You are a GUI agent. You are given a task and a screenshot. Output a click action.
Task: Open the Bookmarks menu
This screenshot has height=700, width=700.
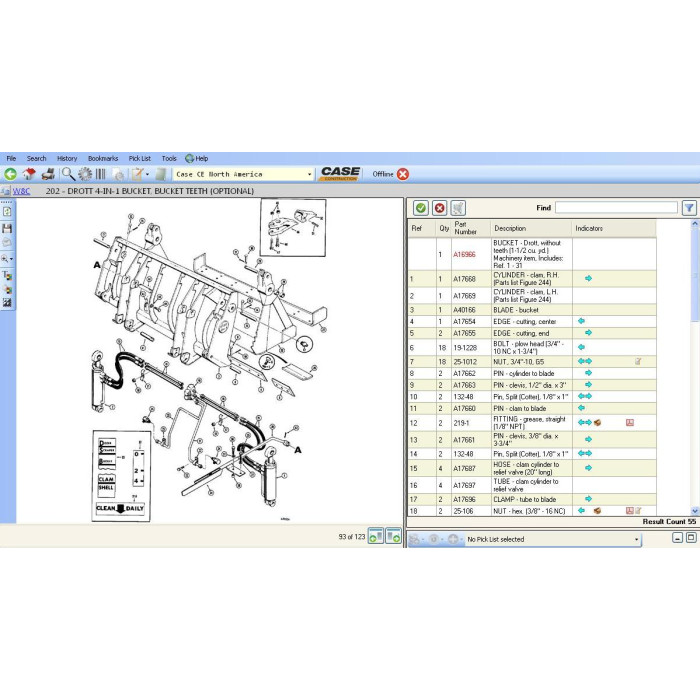tap(103, 158)
